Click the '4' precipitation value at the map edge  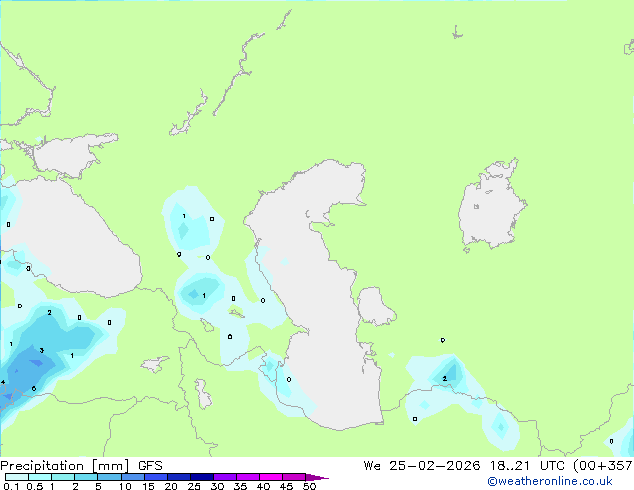3,382
